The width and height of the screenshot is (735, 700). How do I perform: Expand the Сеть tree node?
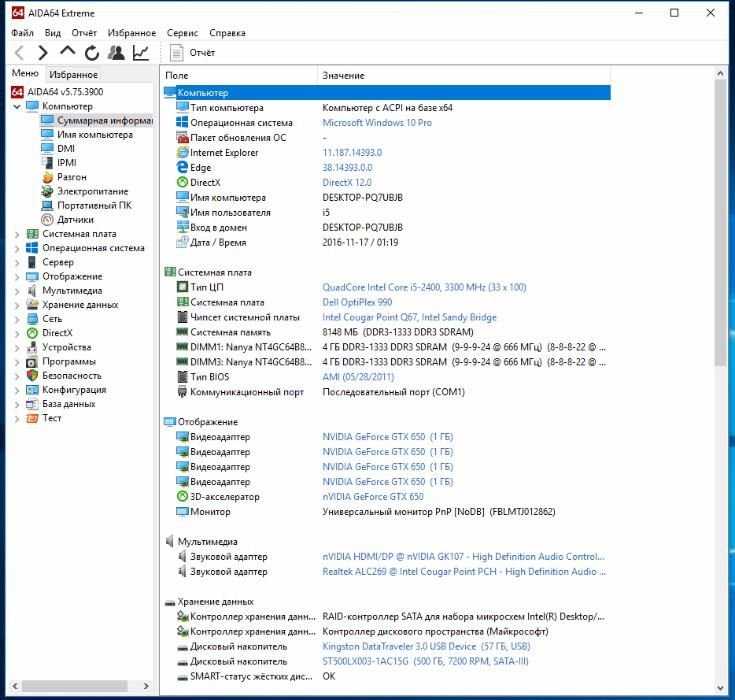tap(17, 319)
